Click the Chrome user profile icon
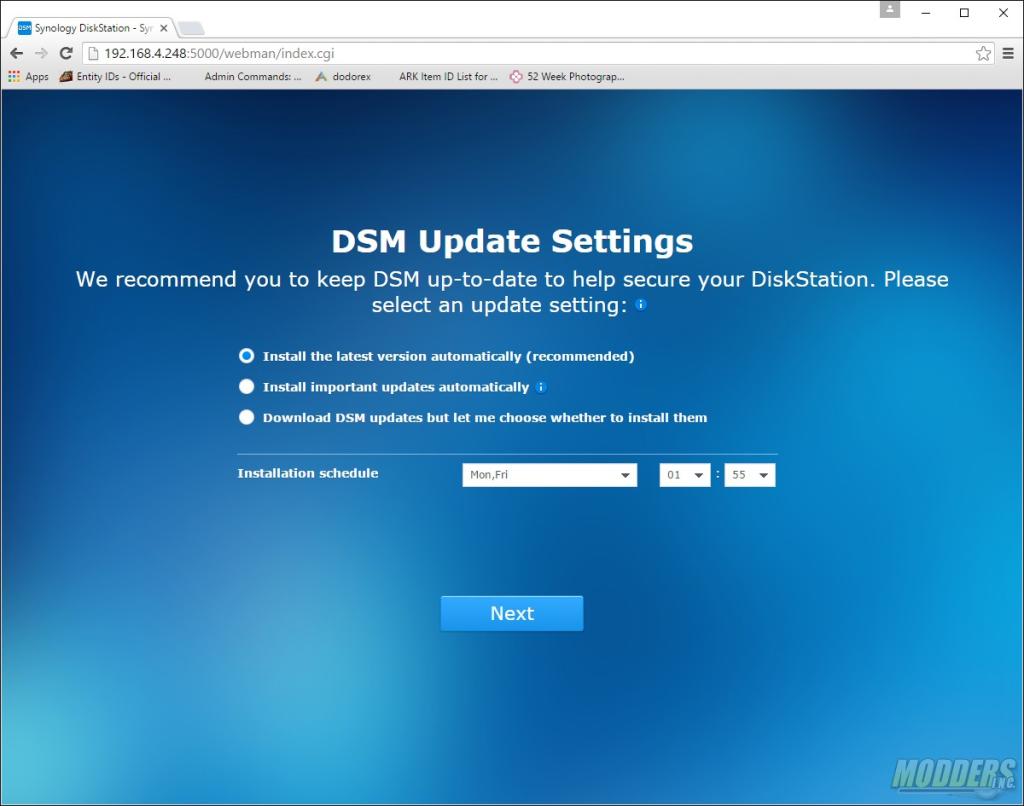Screen dimensions: 1024x806 point(889,10)
